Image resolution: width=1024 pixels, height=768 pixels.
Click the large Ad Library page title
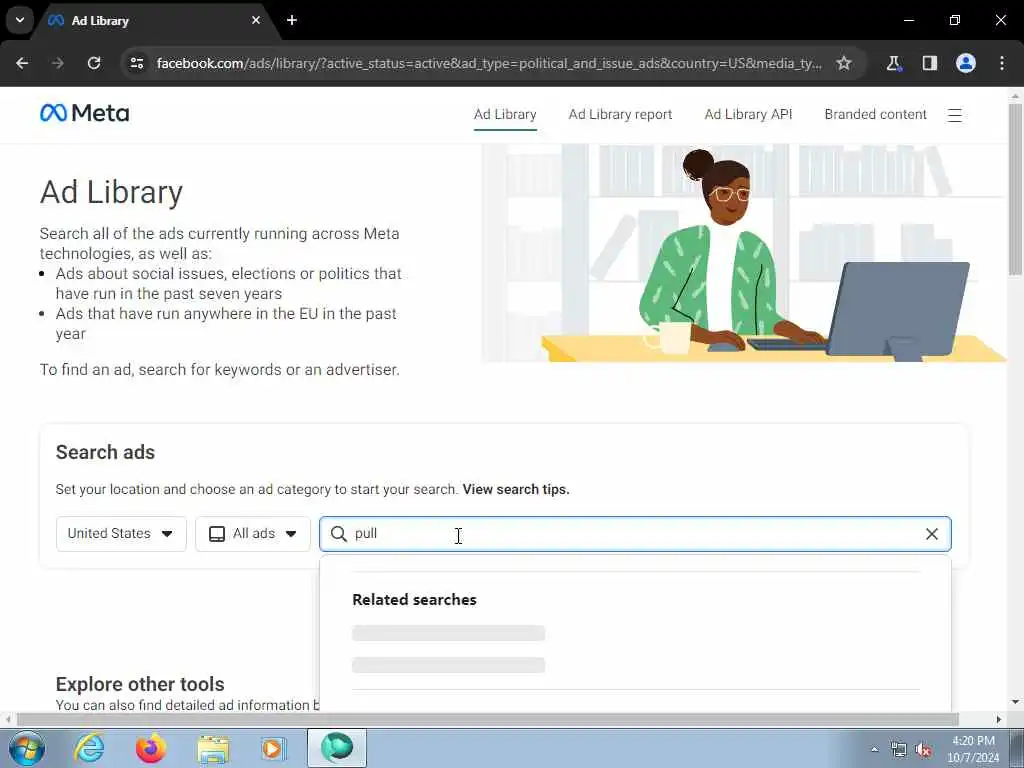pos(111,192)
